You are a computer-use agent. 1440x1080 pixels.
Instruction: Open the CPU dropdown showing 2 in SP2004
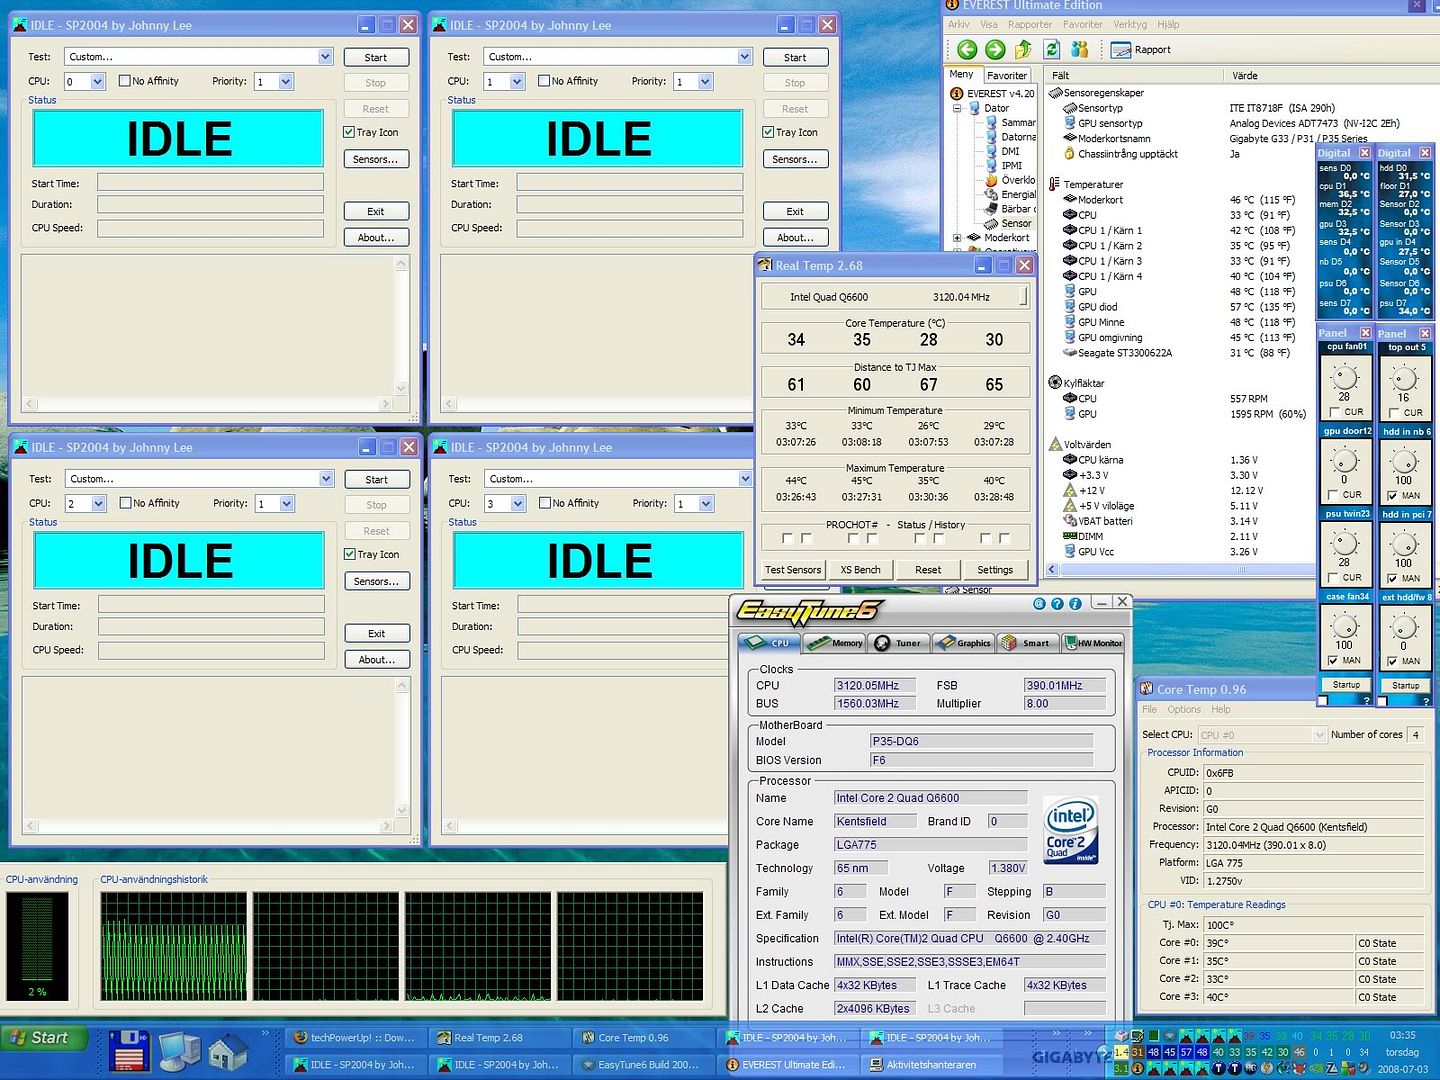tap(98, 504)
